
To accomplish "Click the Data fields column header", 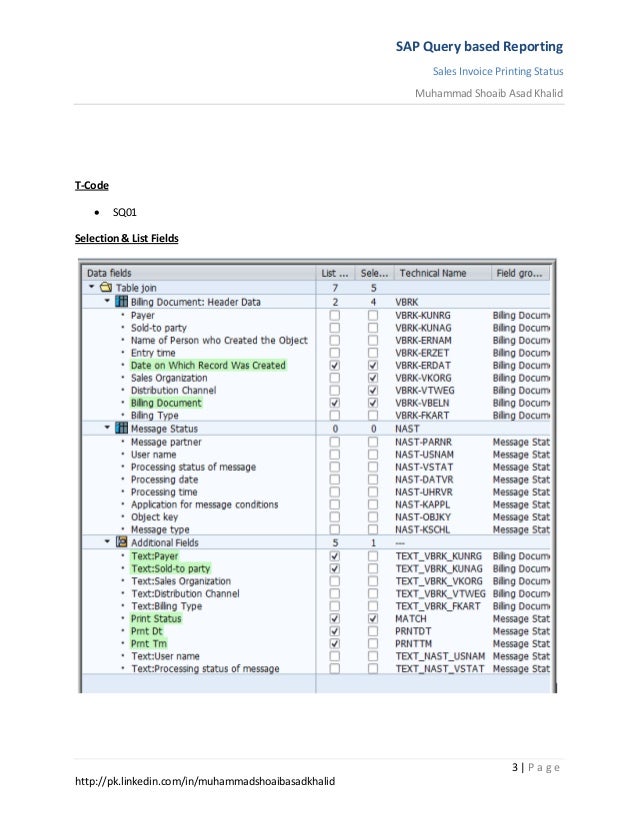I will 199,273.
